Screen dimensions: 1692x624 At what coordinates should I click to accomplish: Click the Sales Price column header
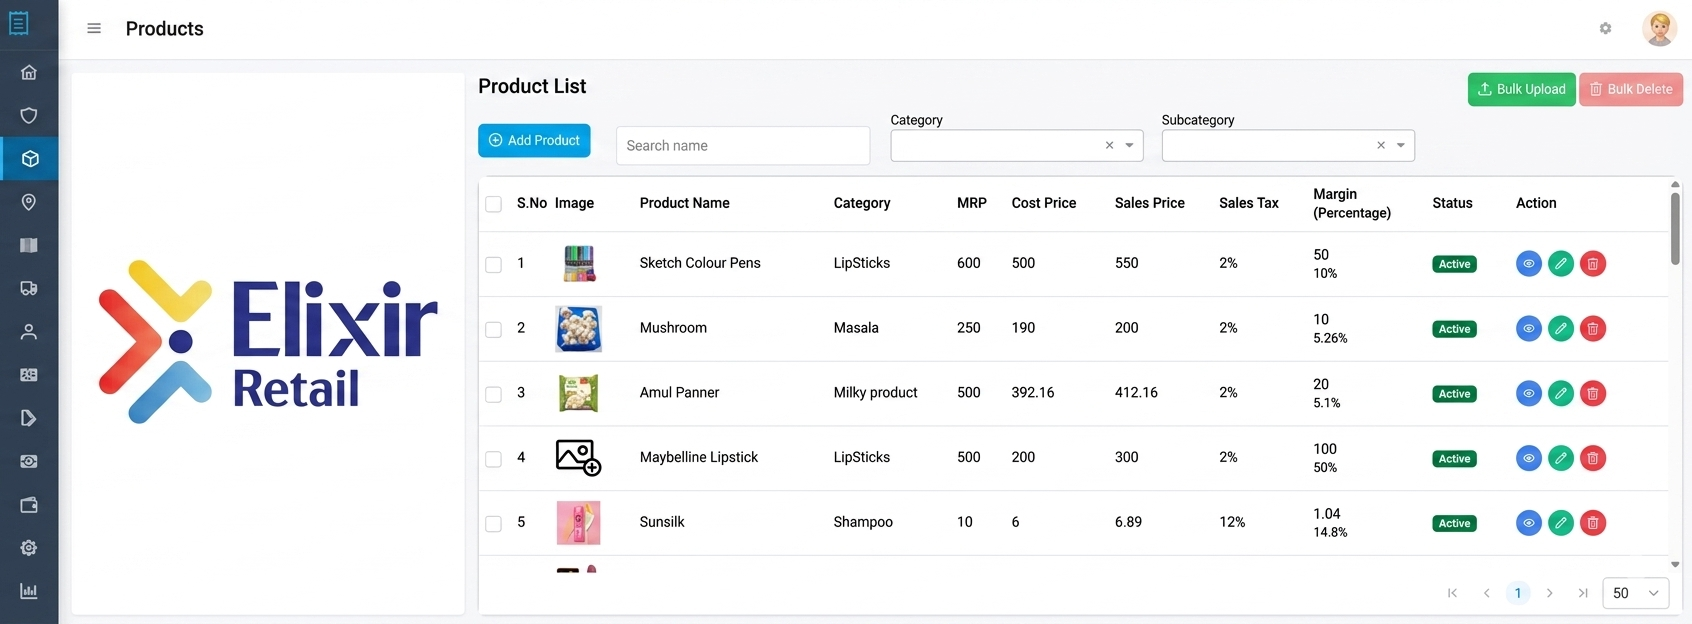(1149, 203)
